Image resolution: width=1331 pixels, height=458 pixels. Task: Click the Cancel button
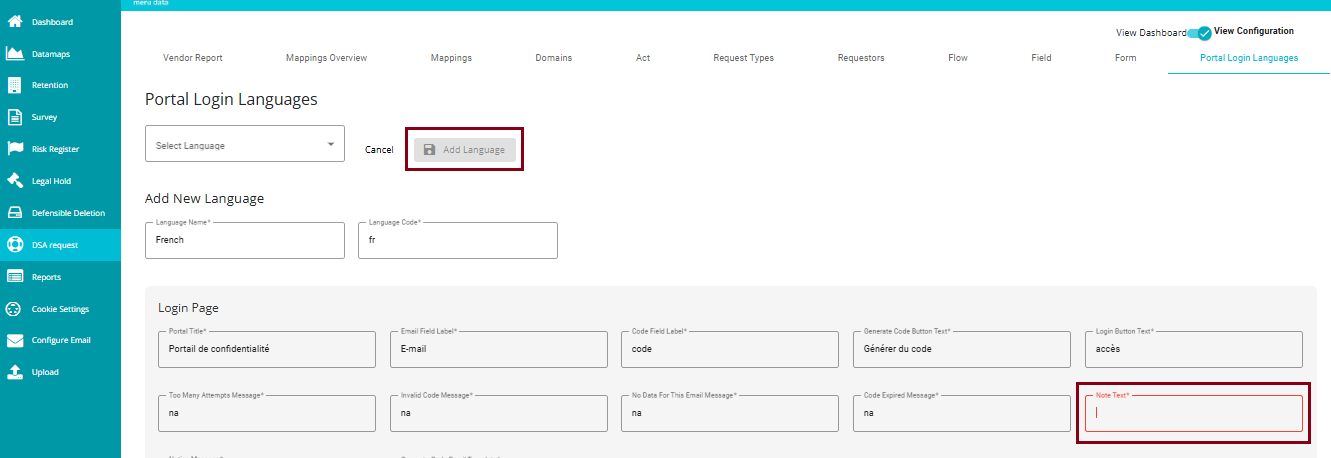pyautogui.click(x=379, y=150)
